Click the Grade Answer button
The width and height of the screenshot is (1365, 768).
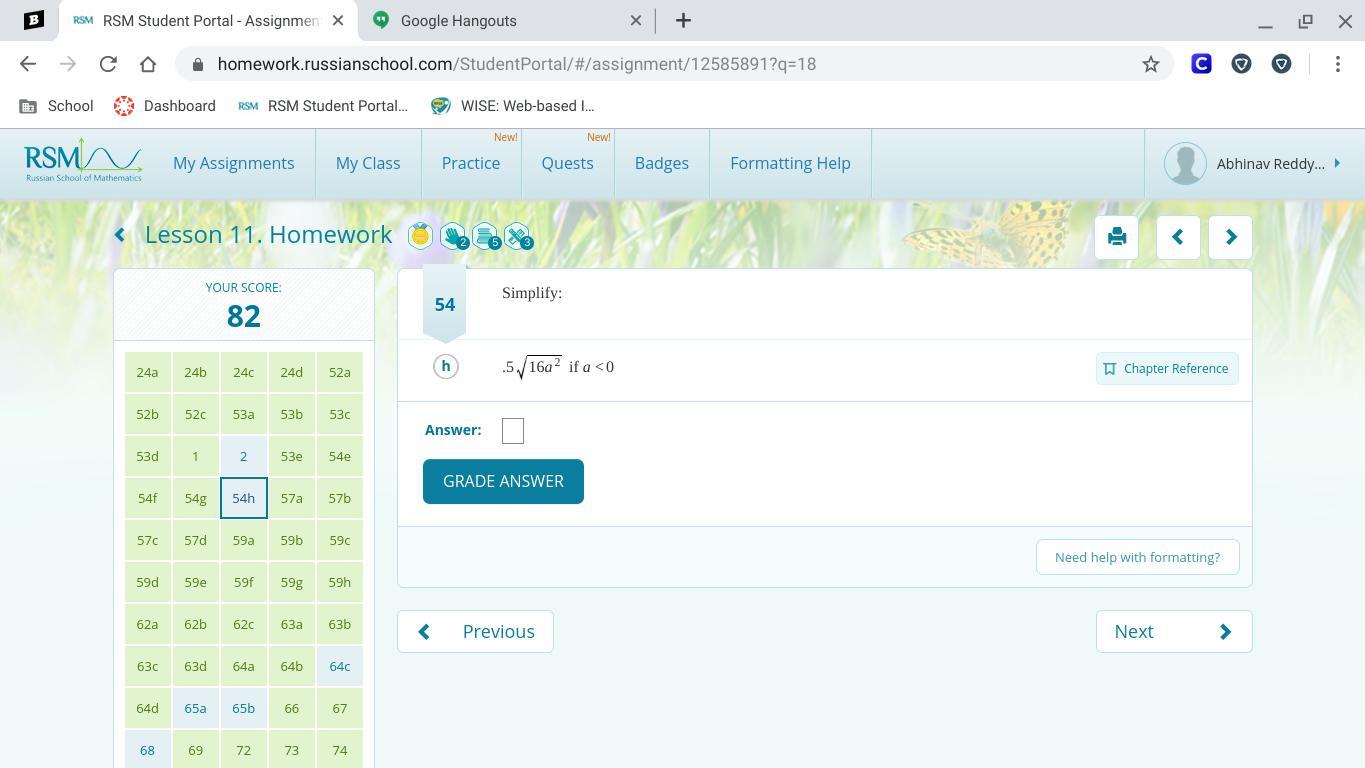click(503, 481)
